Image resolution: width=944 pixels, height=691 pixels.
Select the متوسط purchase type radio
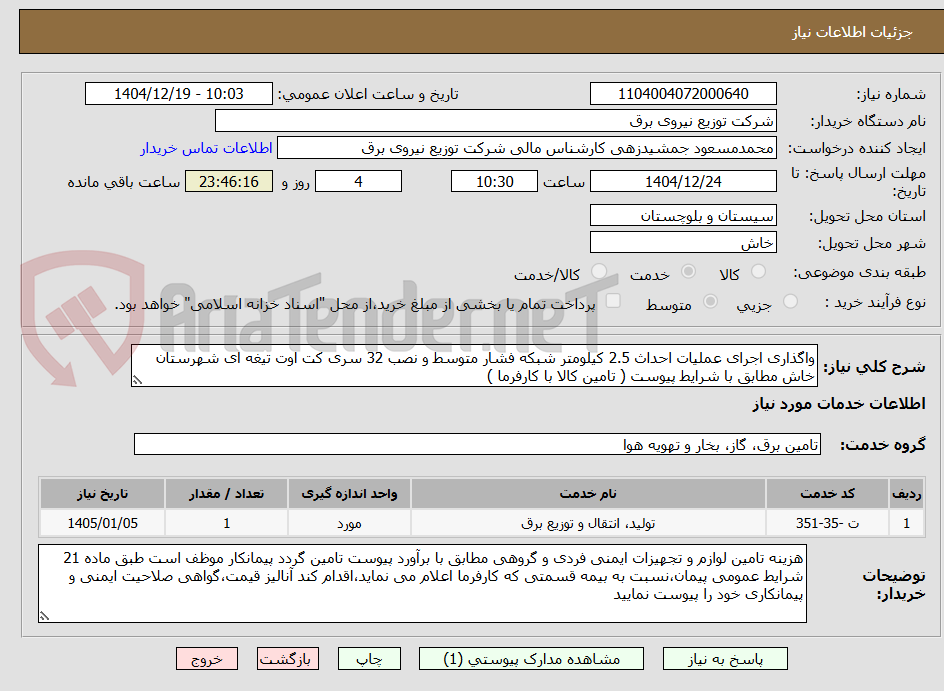coord(710,301)
